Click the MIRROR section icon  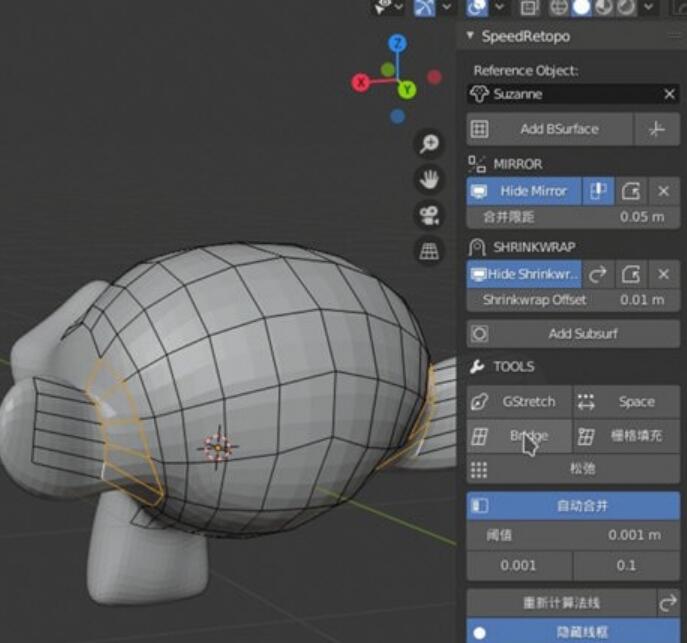[x=477, y=164]
